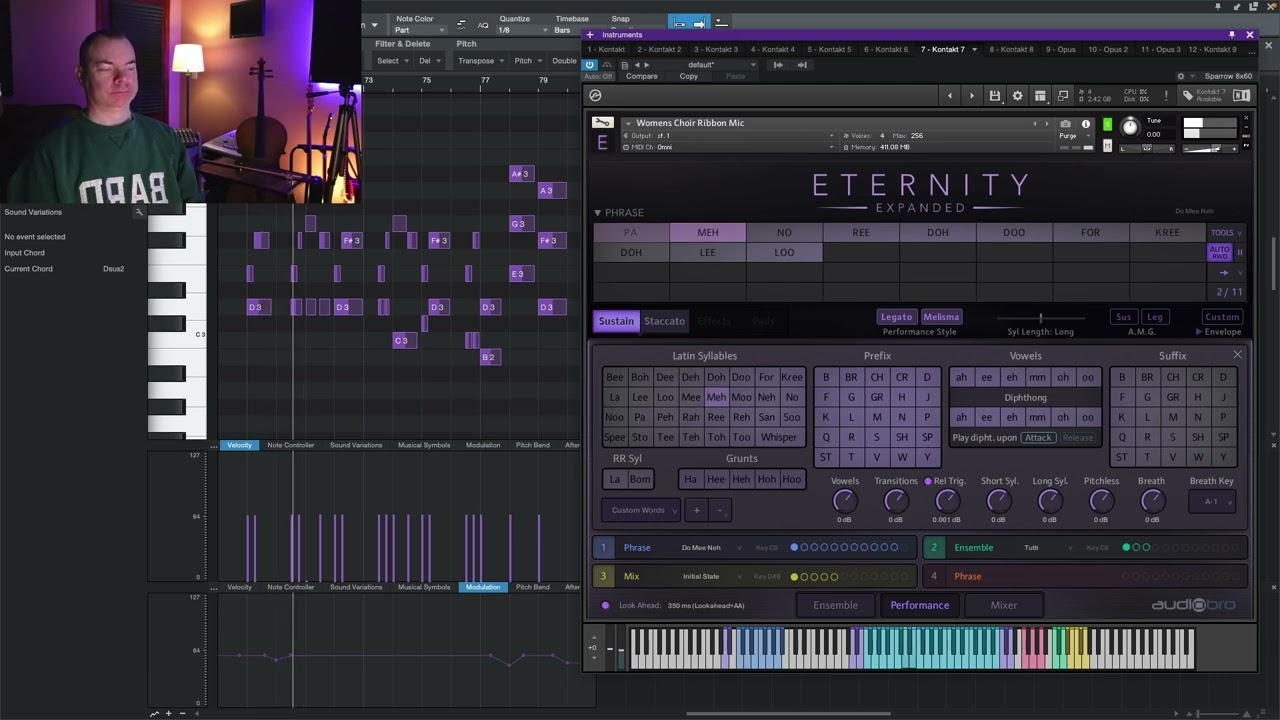1280x720 pixels.
Task: Click the Womens Choir Ribbon Mic name
Action: pos(690,123)
